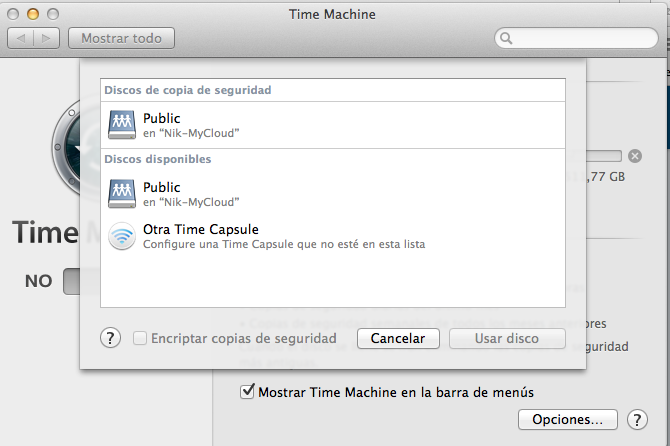Image resolution: width=670 pixels, height=446 pixels.
Task: Focus the preferences search field
Action: [580, 39]
